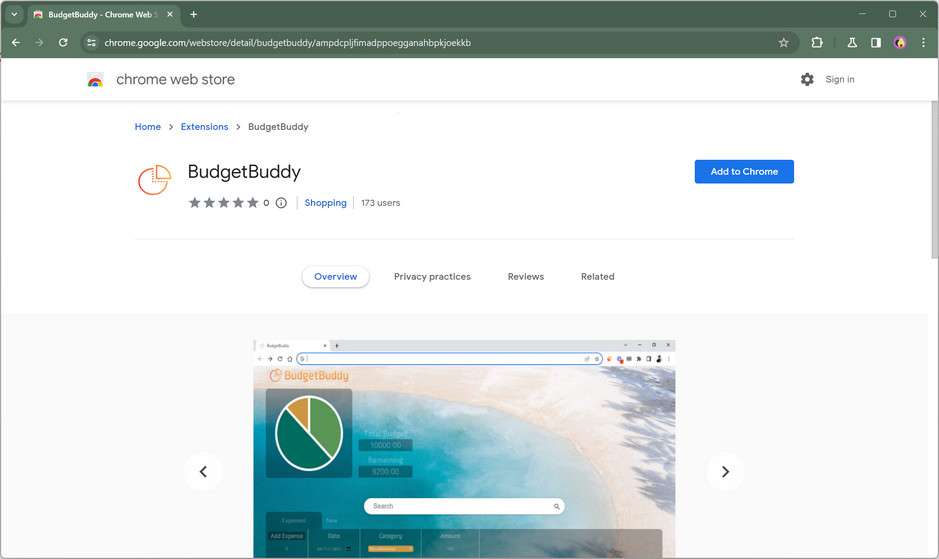Image resolution: width=939 pixels, height=559 pixels.
Task: Click the browser forward arrow
Action: (40, 43)
